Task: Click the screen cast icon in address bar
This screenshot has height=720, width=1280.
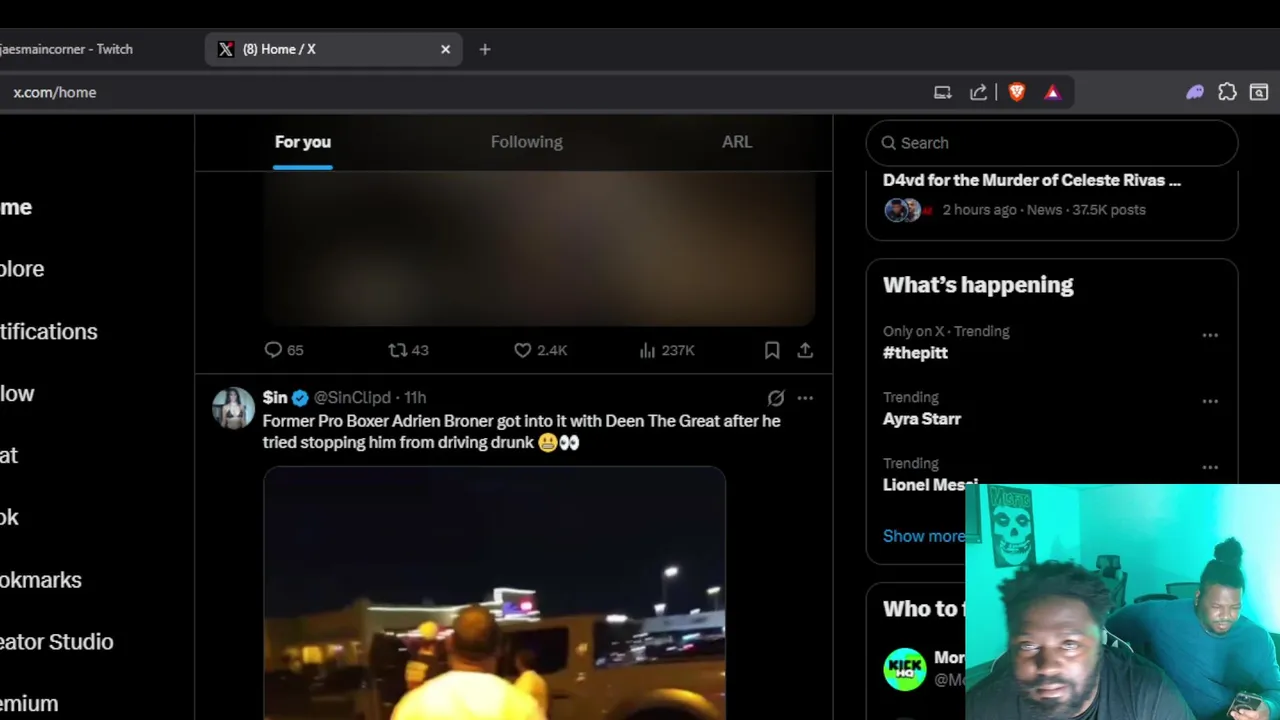Action: 942,92
